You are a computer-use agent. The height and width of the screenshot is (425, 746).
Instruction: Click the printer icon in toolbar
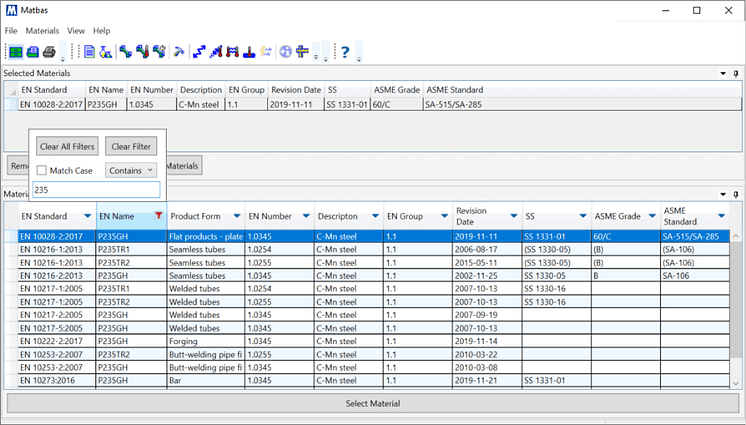click(x=48, y=51)
